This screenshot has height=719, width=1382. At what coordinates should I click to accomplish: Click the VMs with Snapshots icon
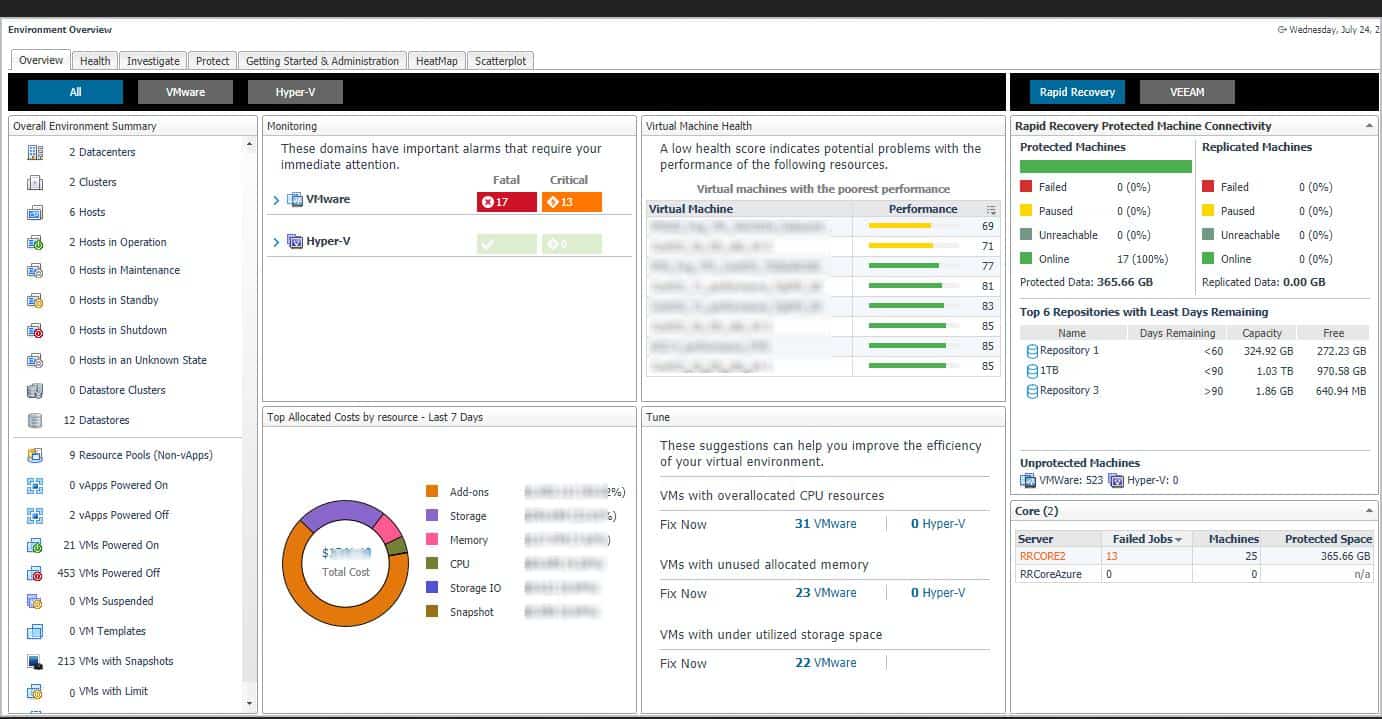pyautogui.click(x=35, y=661)
